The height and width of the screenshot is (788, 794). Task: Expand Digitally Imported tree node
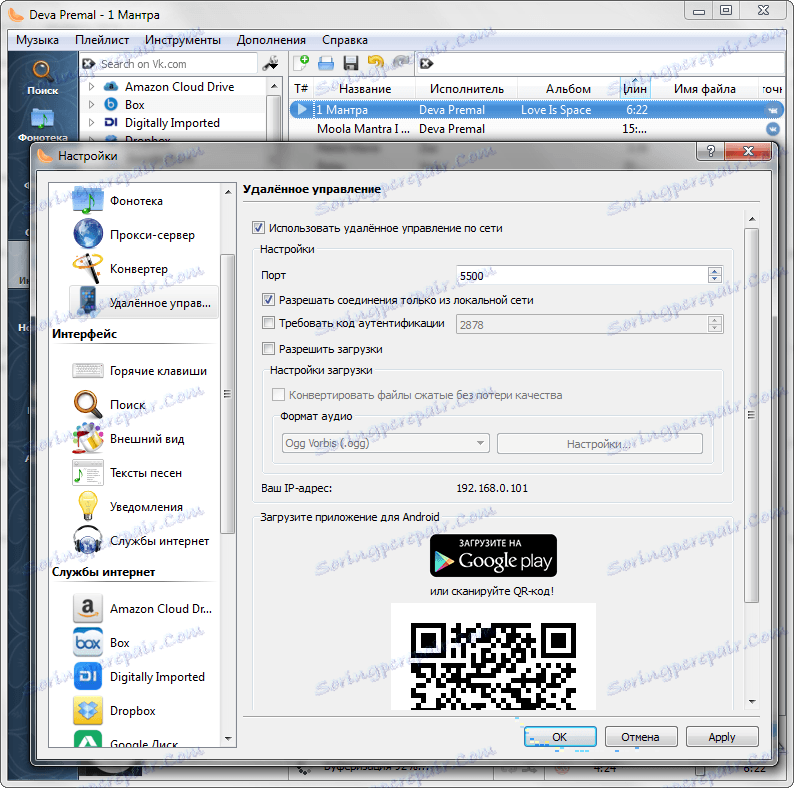(x=92, y=123)
